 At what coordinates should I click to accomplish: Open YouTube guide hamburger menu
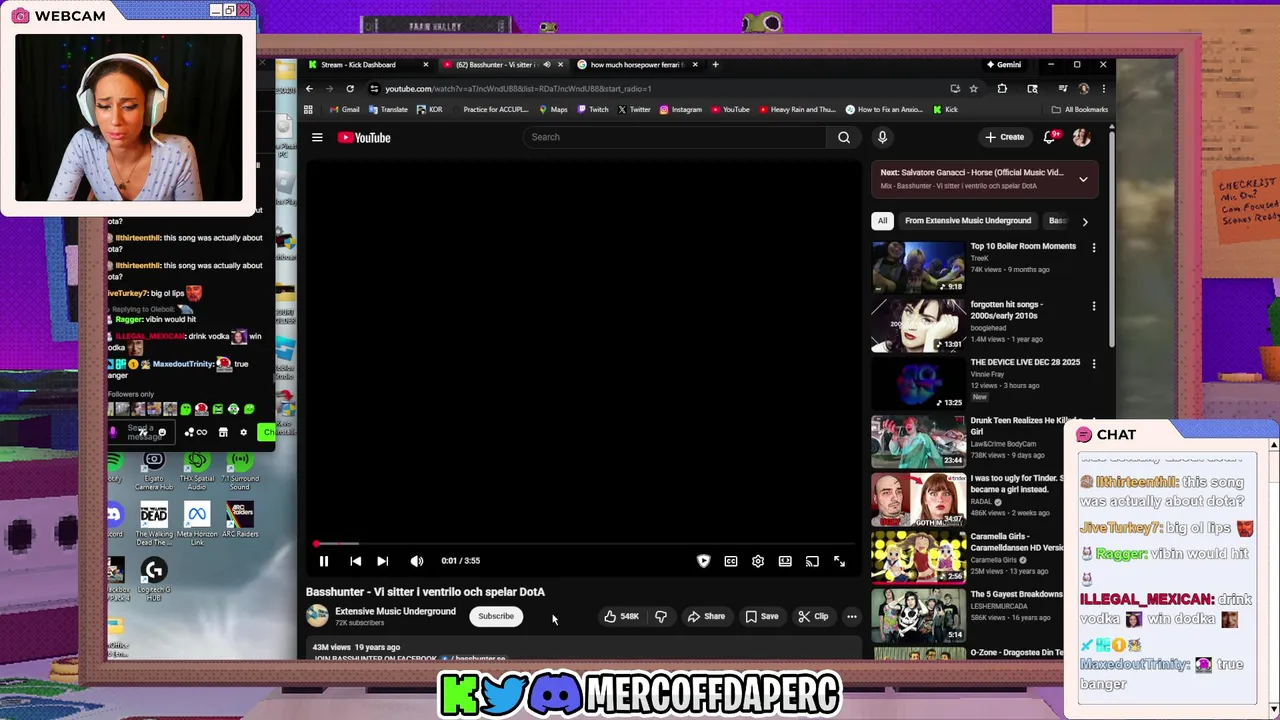coord(317,138)
